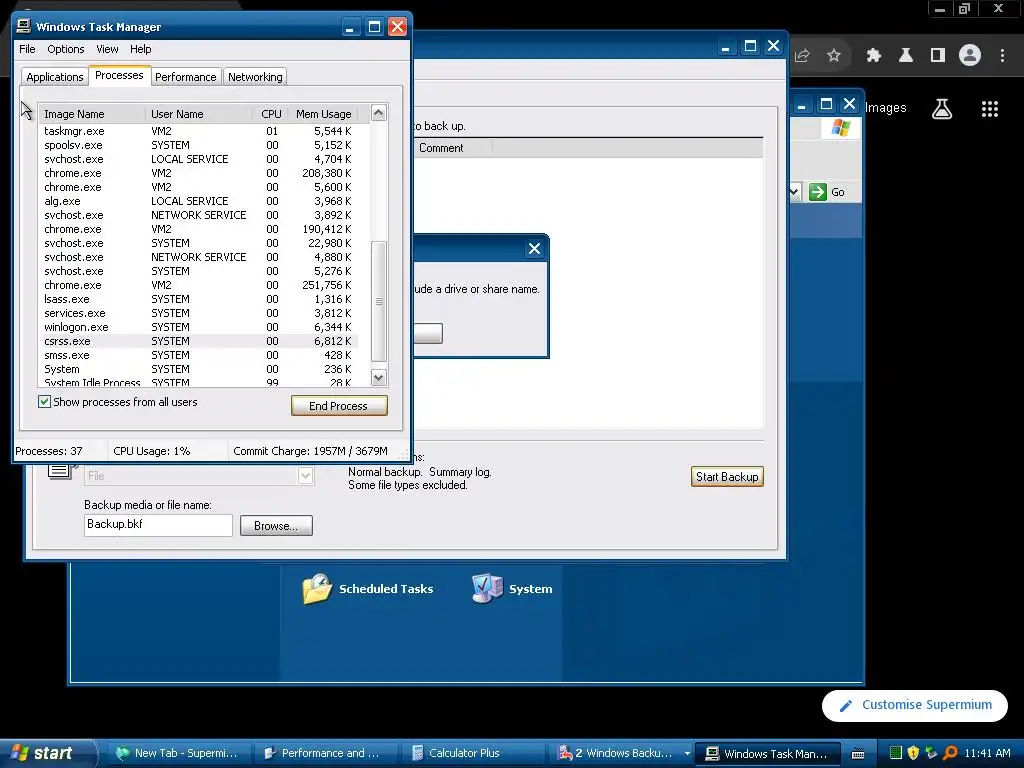Viewport: 1024px width, 768px height.
Task: Open the View menu in Task Manager
Action: pos(107,49)
